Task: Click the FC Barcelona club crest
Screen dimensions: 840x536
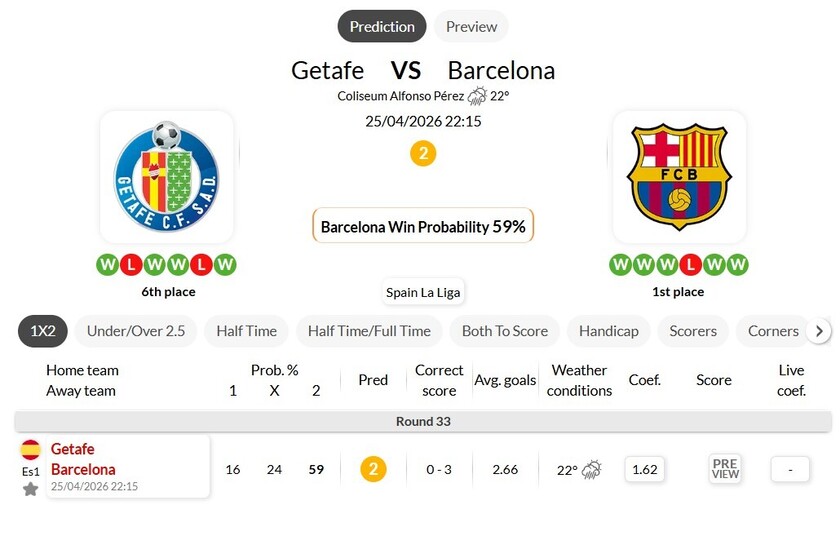Action: click(679, 177)
